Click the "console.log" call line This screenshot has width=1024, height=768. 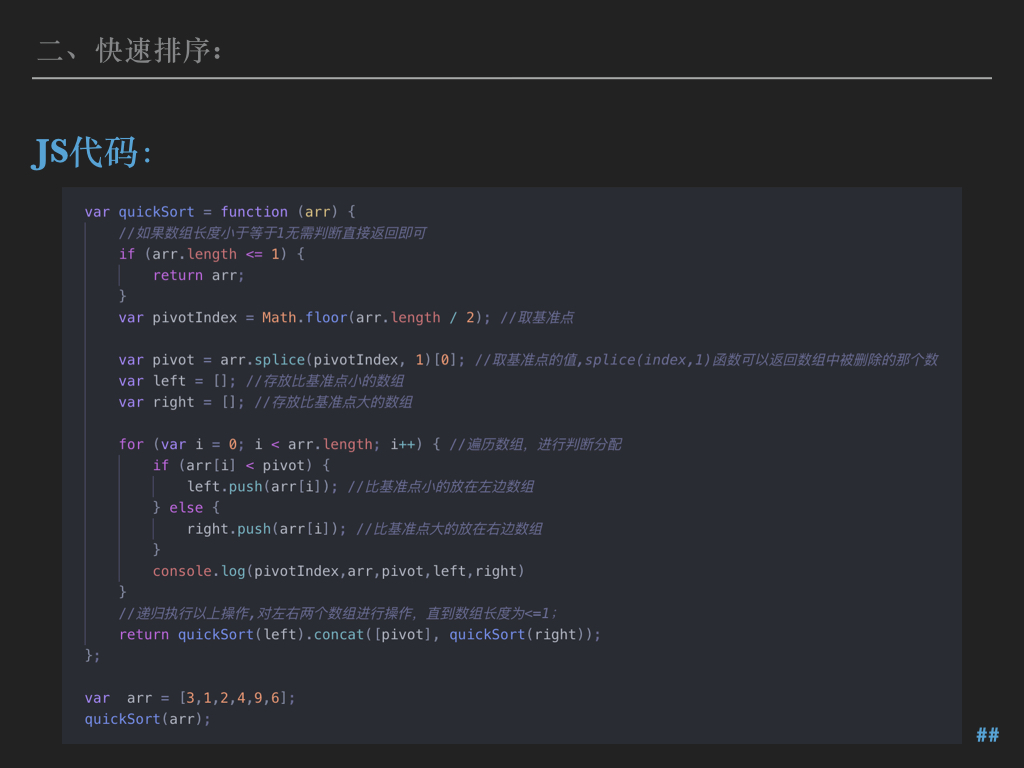tap(338, 571)
